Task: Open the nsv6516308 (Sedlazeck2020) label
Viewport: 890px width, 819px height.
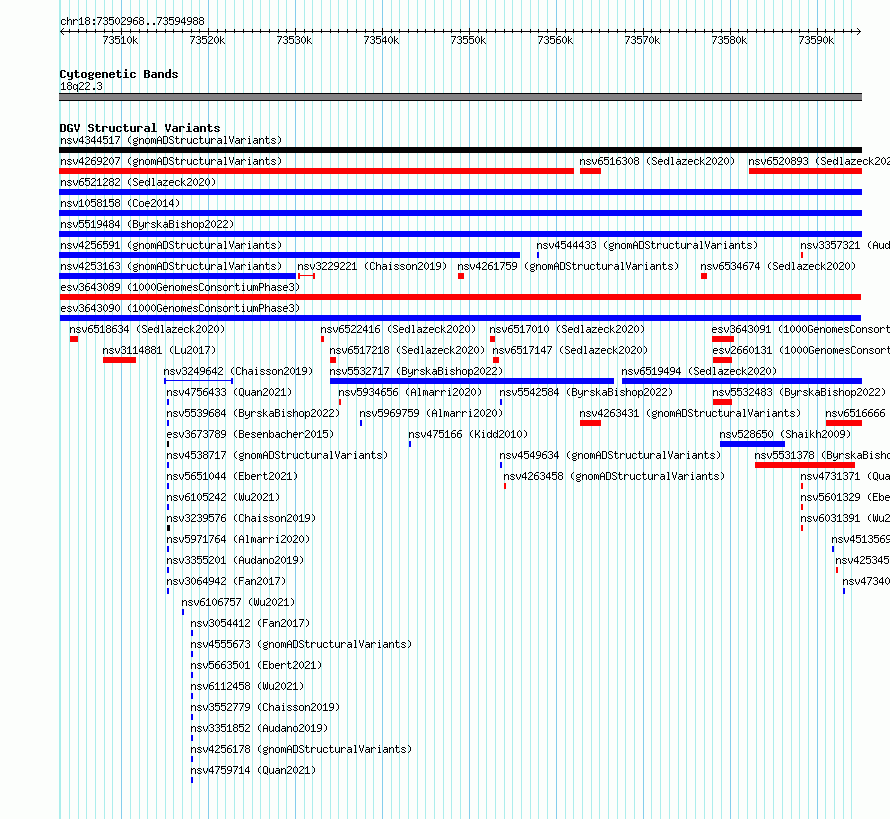Action: tap(657, 161)
